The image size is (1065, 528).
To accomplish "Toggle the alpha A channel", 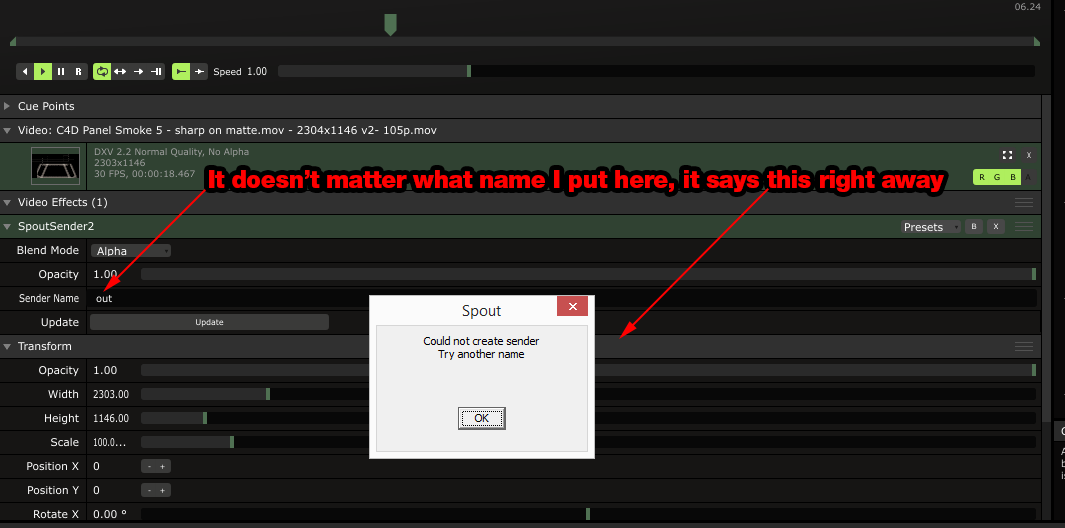I will coord(1028,178).
